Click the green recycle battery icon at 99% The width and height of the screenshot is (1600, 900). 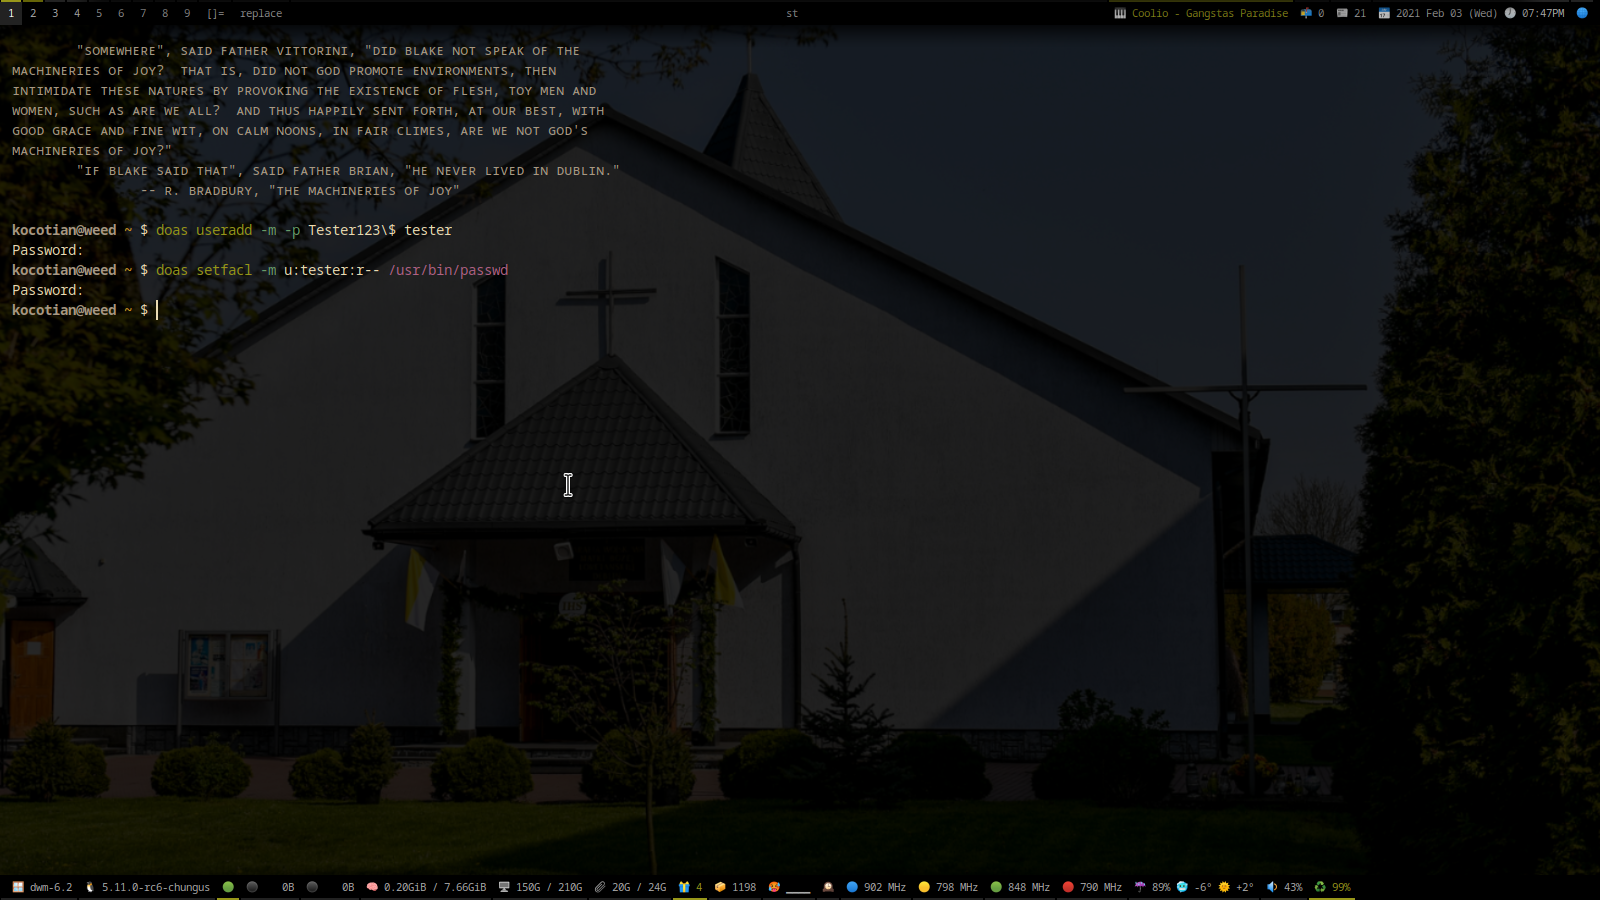tap(1320, 887)
